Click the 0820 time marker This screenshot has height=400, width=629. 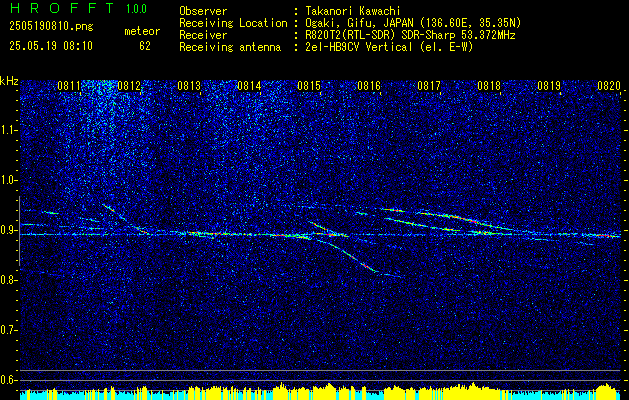(609, 86)
